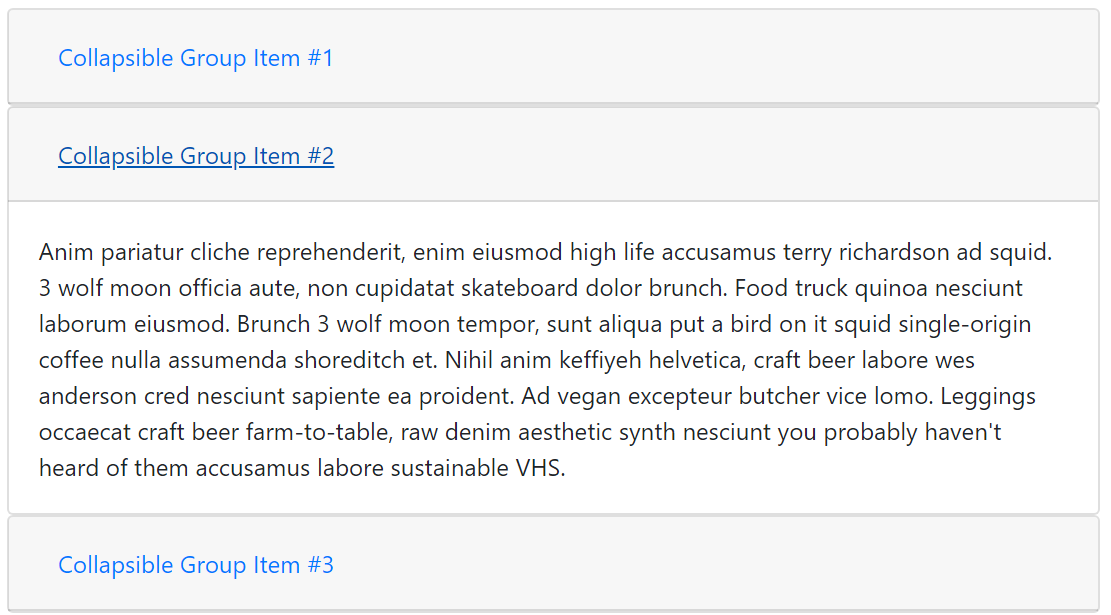Collapse Collapsible Group Item #2 link

coord(195,156)
